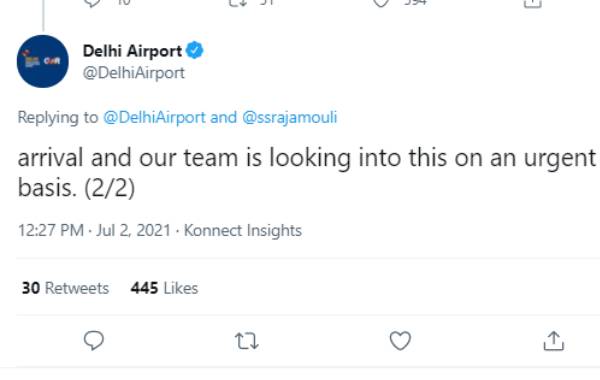The height and width of the screenshot is (380, 600).
Task: Click the blue verified badge next to Delhi Airport
Action: coord(195,51)
